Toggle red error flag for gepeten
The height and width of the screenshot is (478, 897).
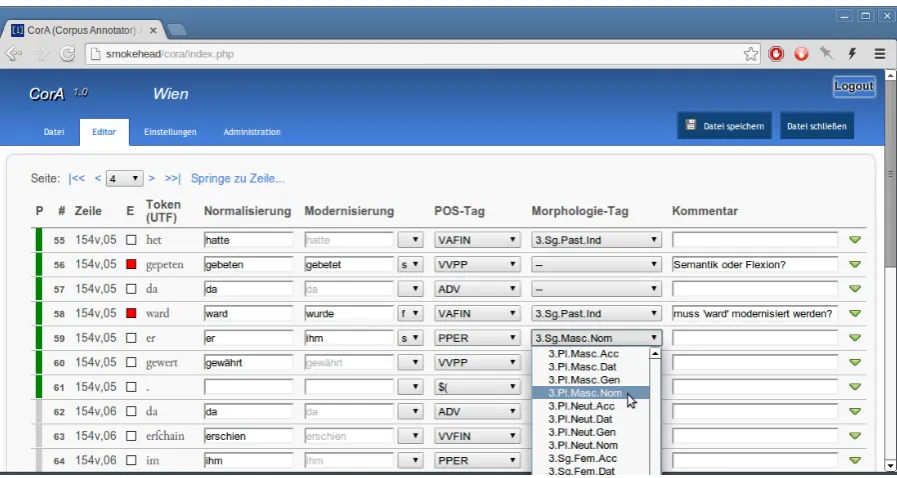(132, 265)
